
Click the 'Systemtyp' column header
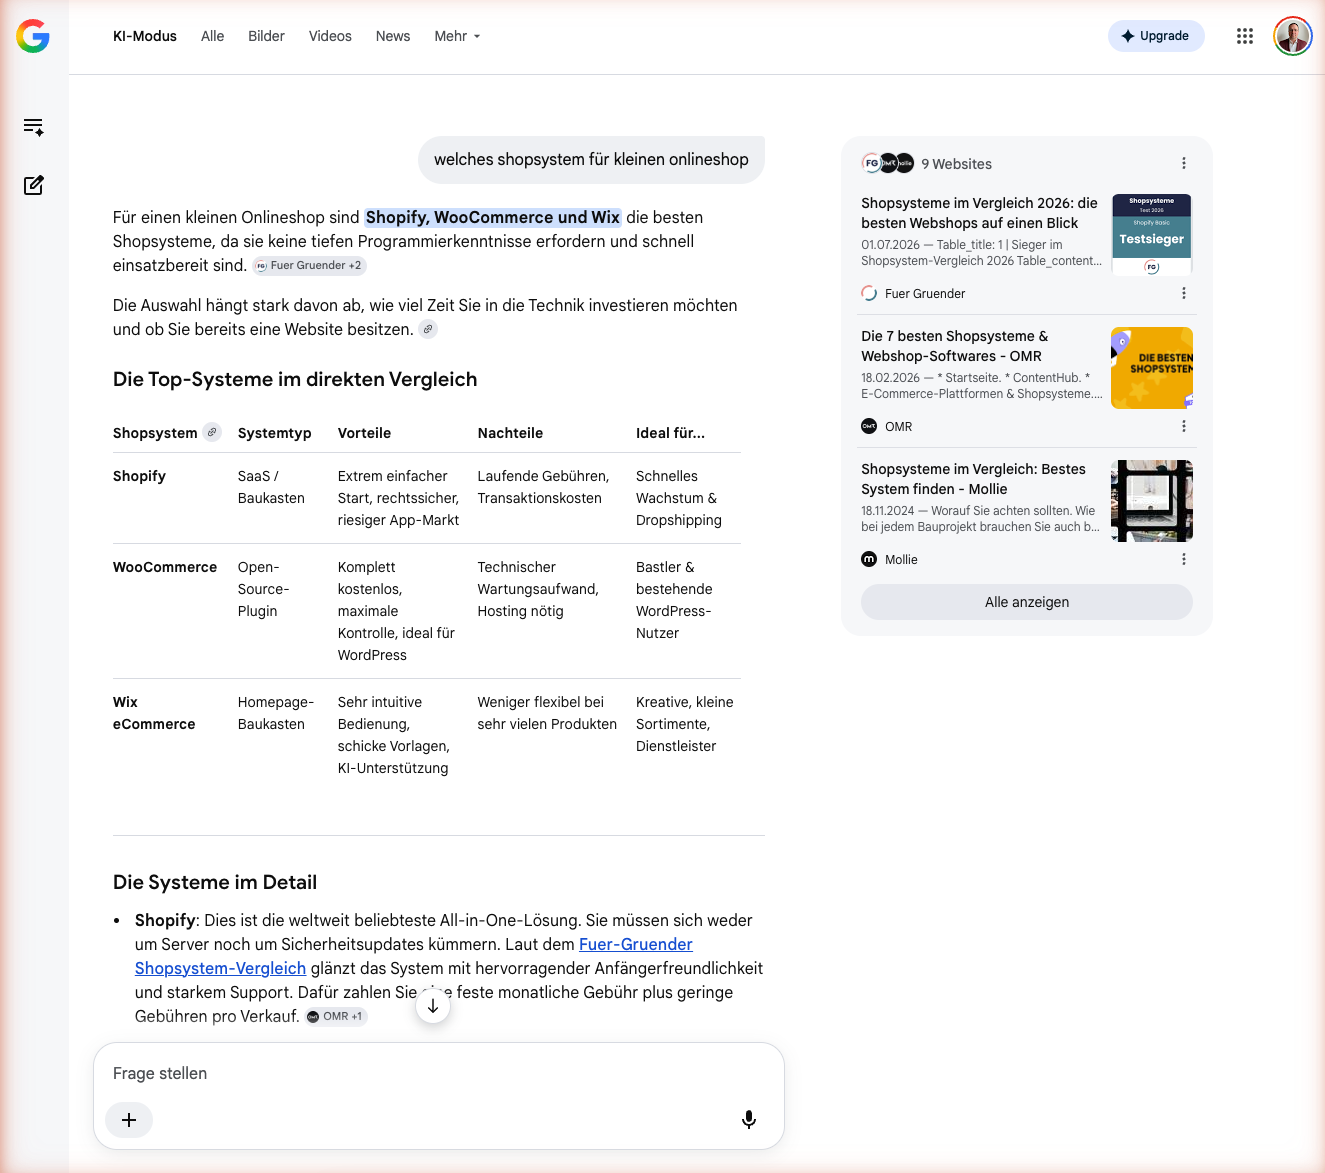point(275,433)
